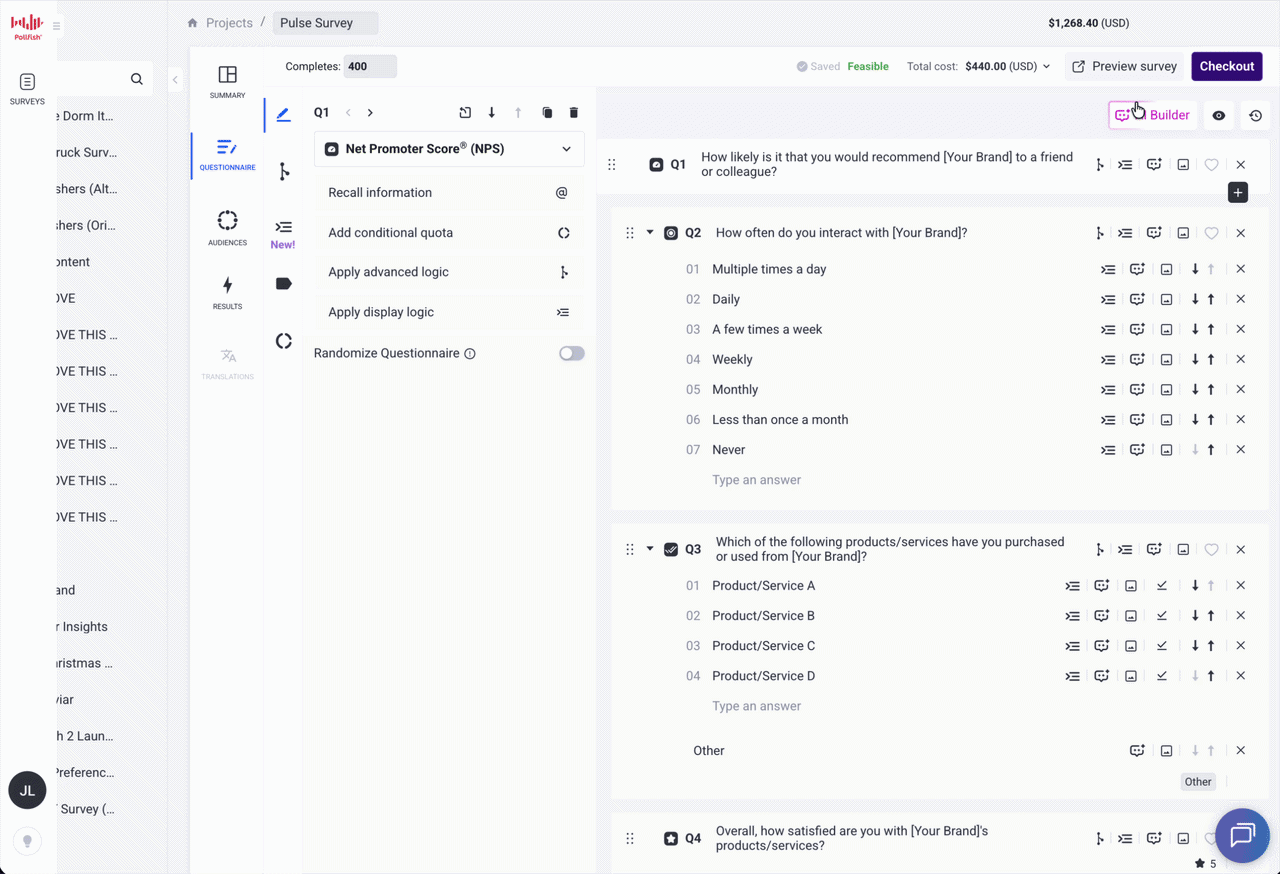The width and height of the screenshot is (1280, 874).
Task: Favorite Q3 with the heart icon
Action: [1211, 549]
